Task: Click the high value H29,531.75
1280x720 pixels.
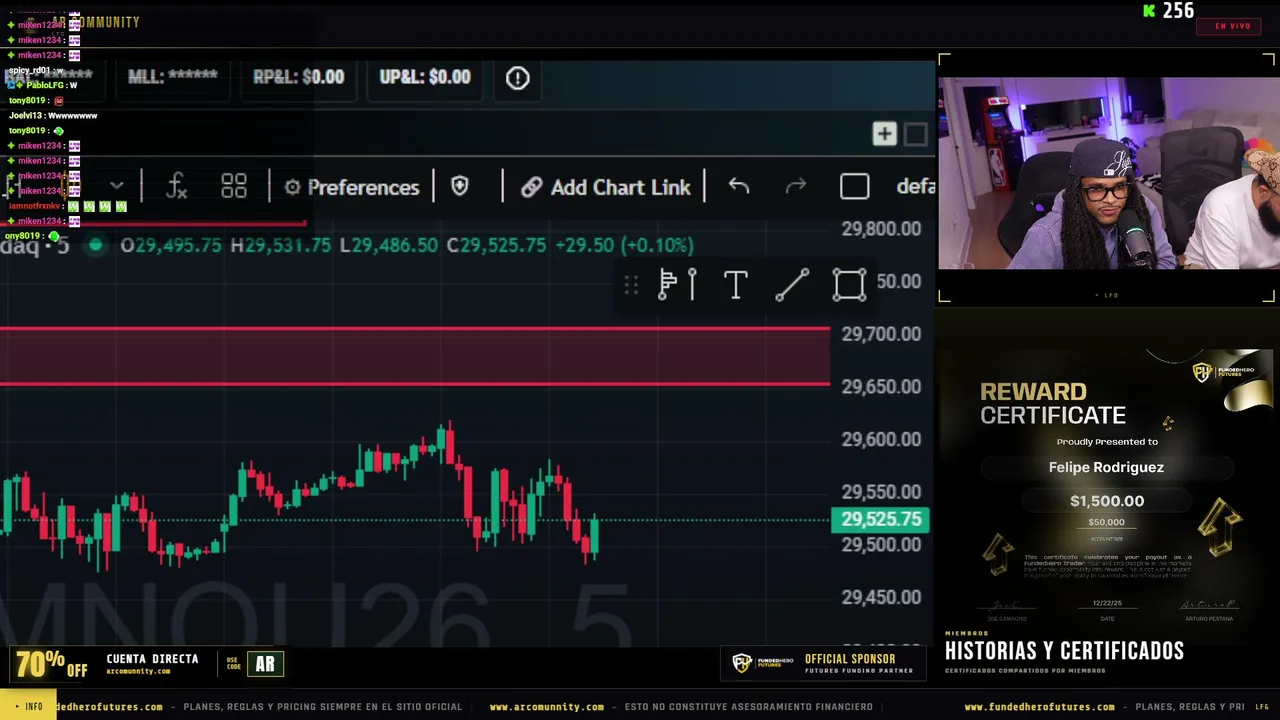Action: point(280,245)
